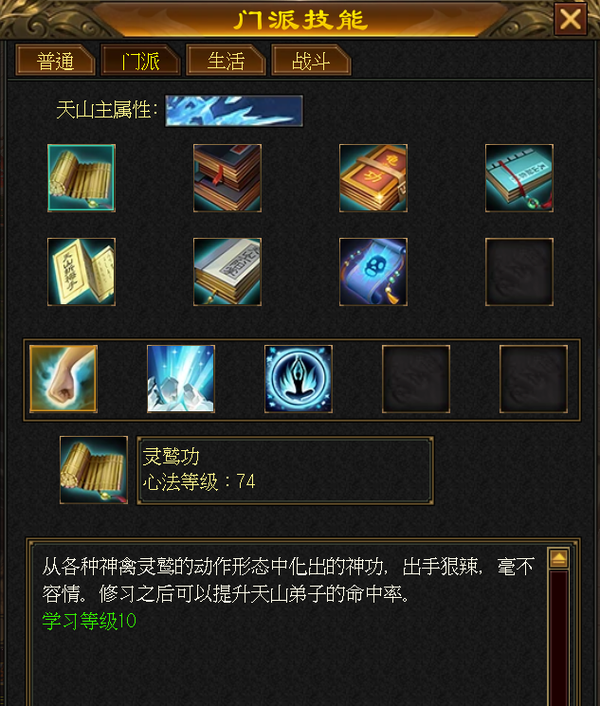Choose the meditation figure skill icon
The image size is (600, 706).
(x=298, y=379)
